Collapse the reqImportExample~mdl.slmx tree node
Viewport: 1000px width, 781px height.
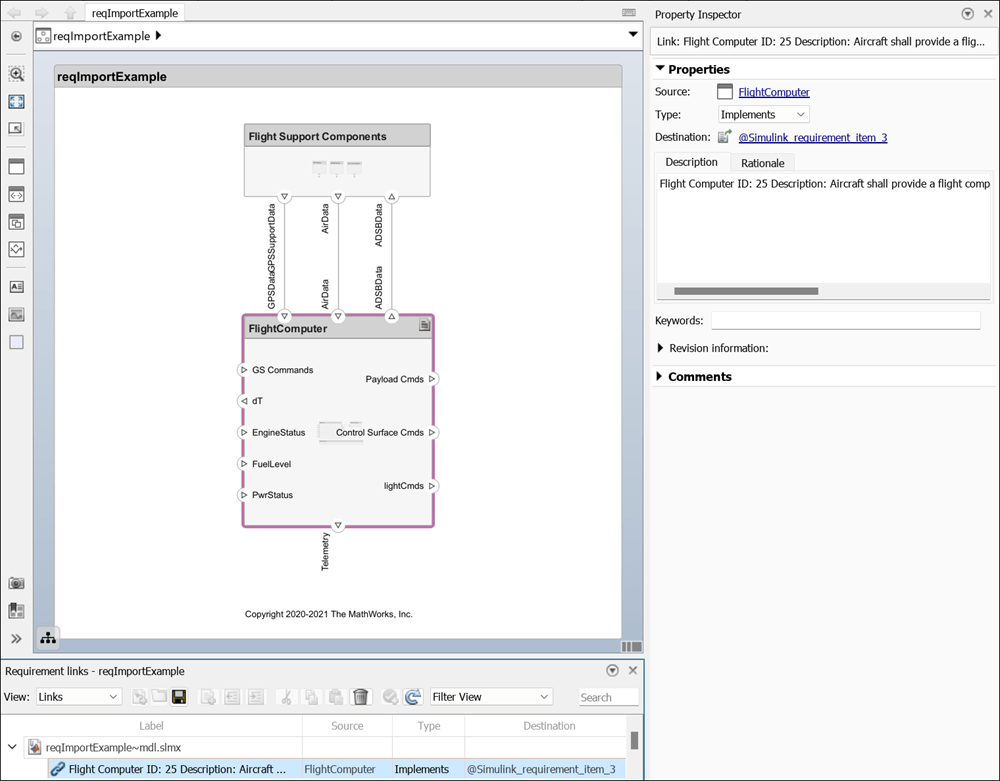click(12, 747)
